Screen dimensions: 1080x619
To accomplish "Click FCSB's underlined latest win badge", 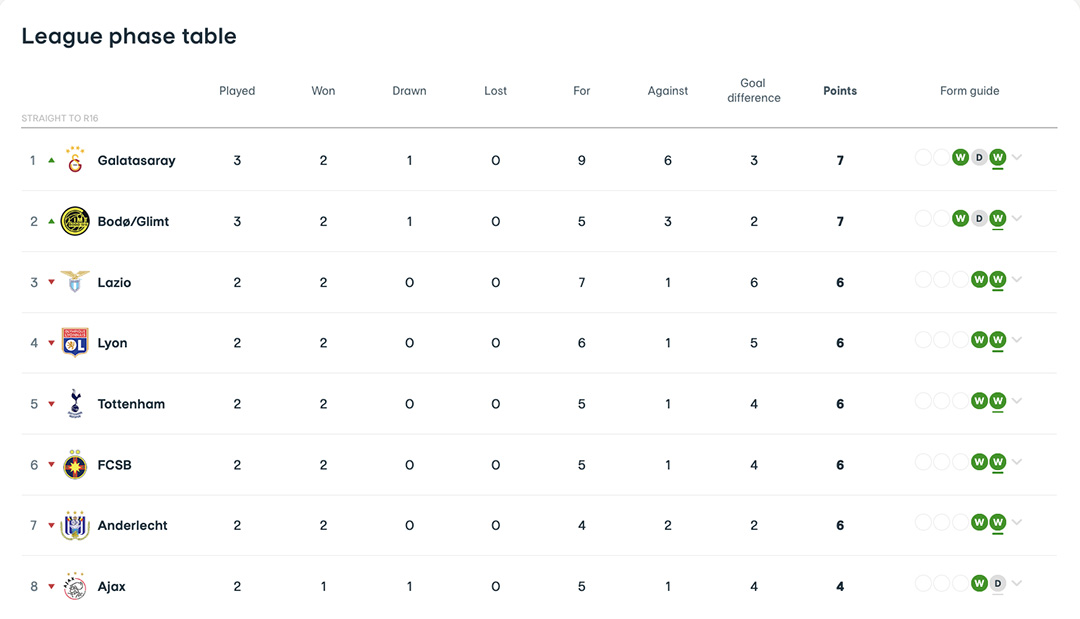I will pos(997,462).
